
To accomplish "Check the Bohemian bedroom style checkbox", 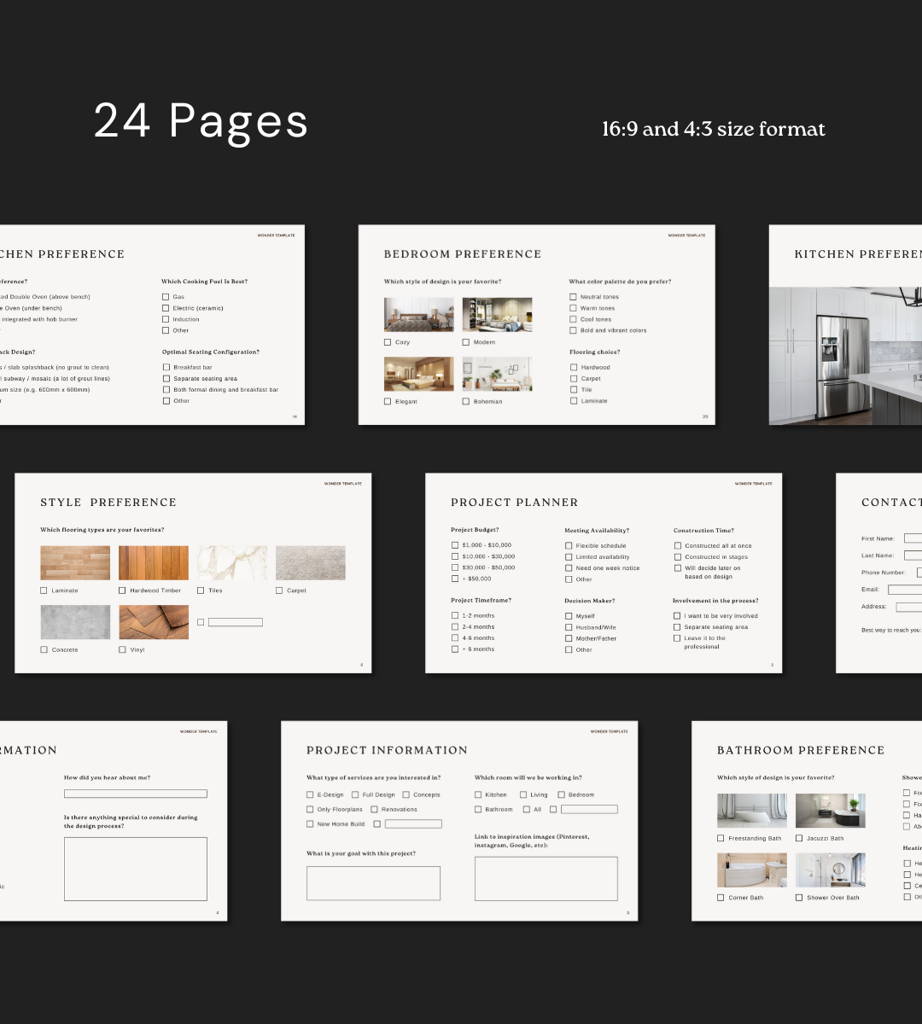I will click(x=466, y=402).
